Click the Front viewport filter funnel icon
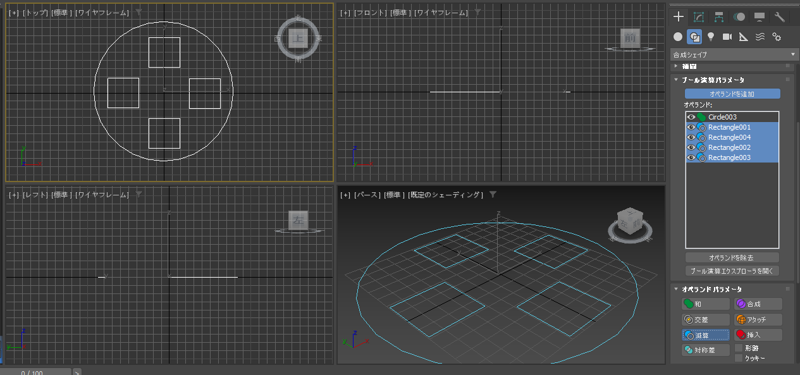The width and height of the screenshot is (800, 375). pos(477,12)
